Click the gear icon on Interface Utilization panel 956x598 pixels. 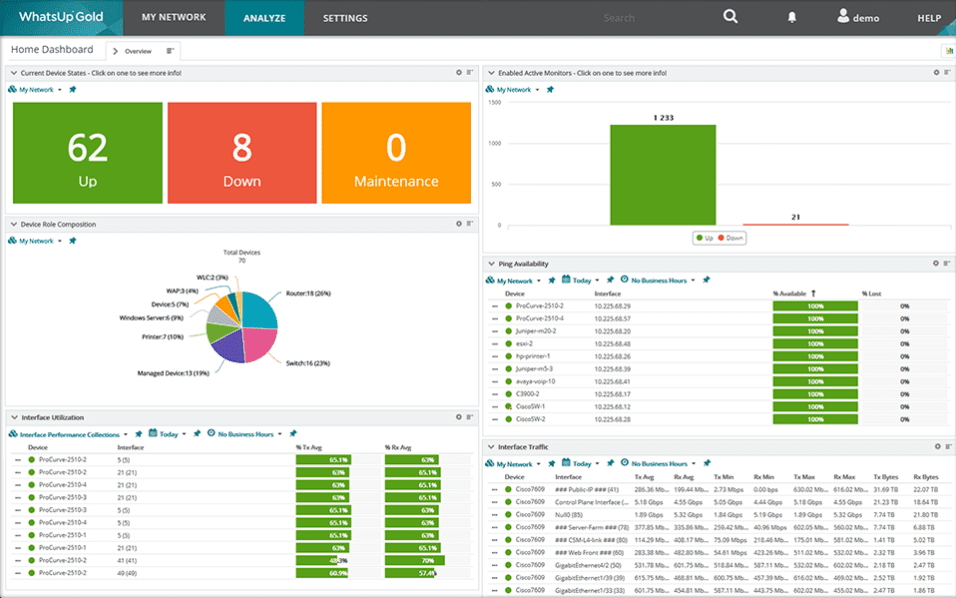click(x=459, y=417)
